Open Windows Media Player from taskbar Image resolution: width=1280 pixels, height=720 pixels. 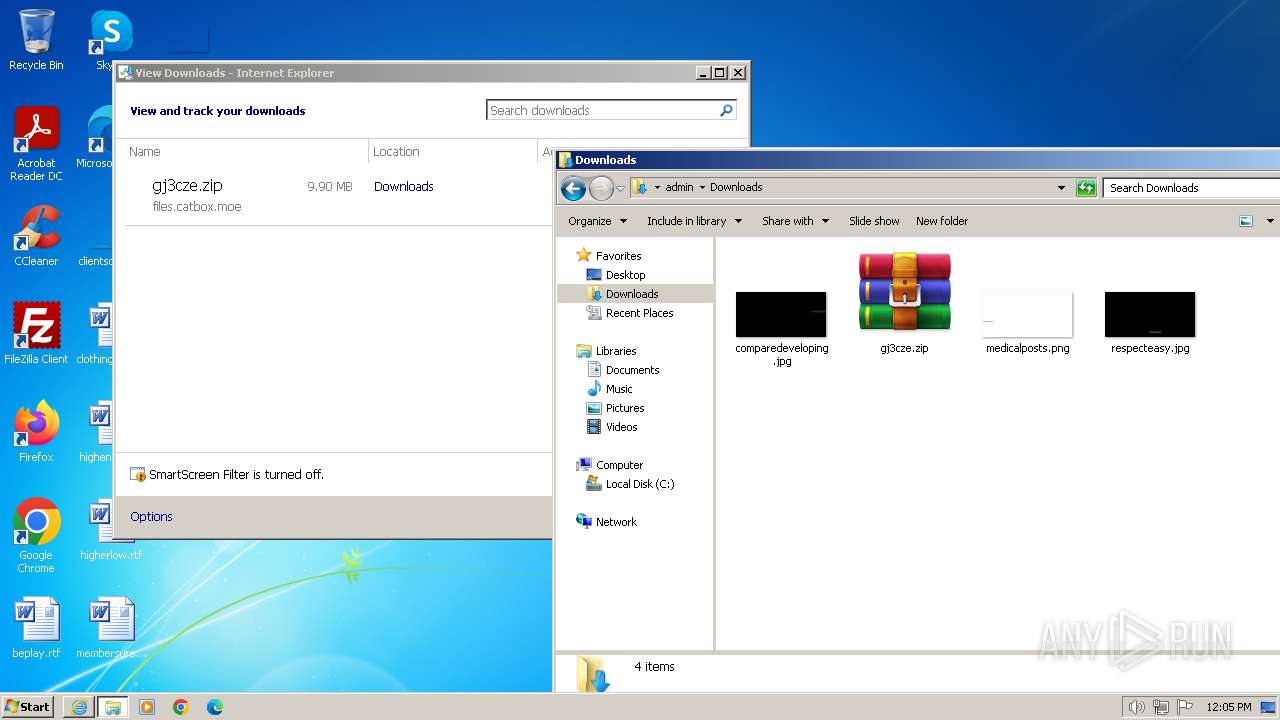(147, 707)
